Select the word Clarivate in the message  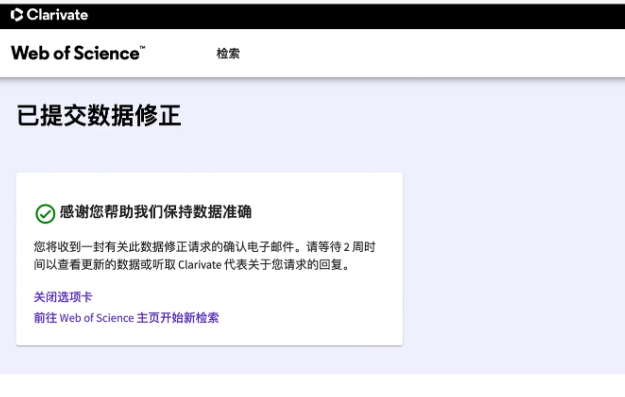click(x=200, y=265)
